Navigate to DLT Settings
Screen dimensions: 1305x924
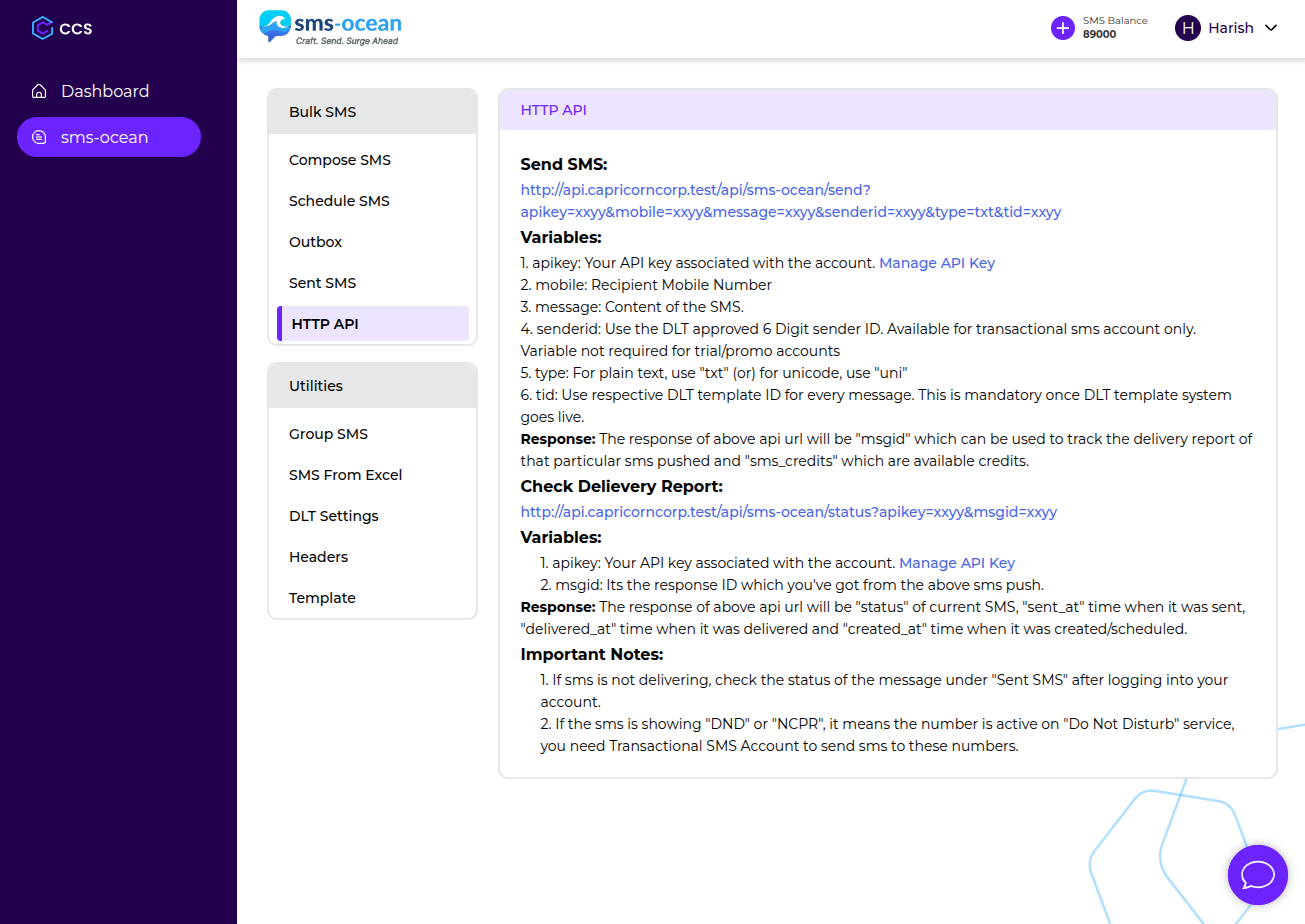[x=333, y=516]
